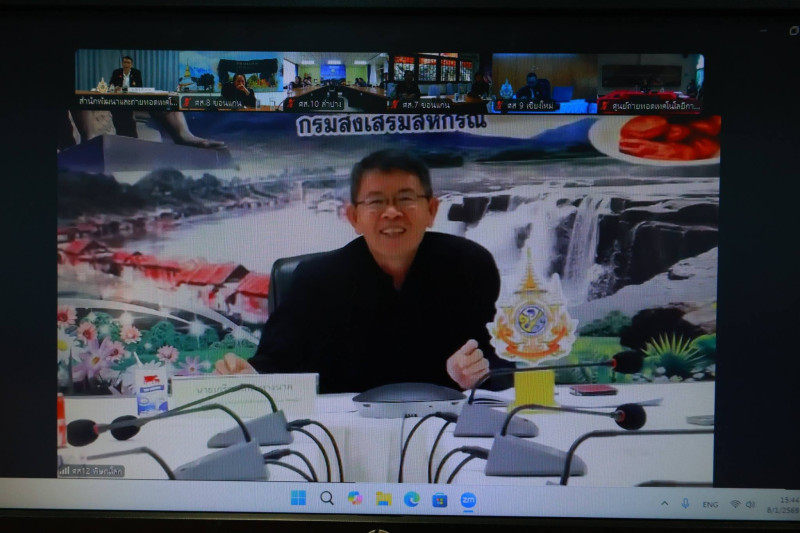Open Microsoft Store from taskbar

pyautogui.click(x=439, y=499)
